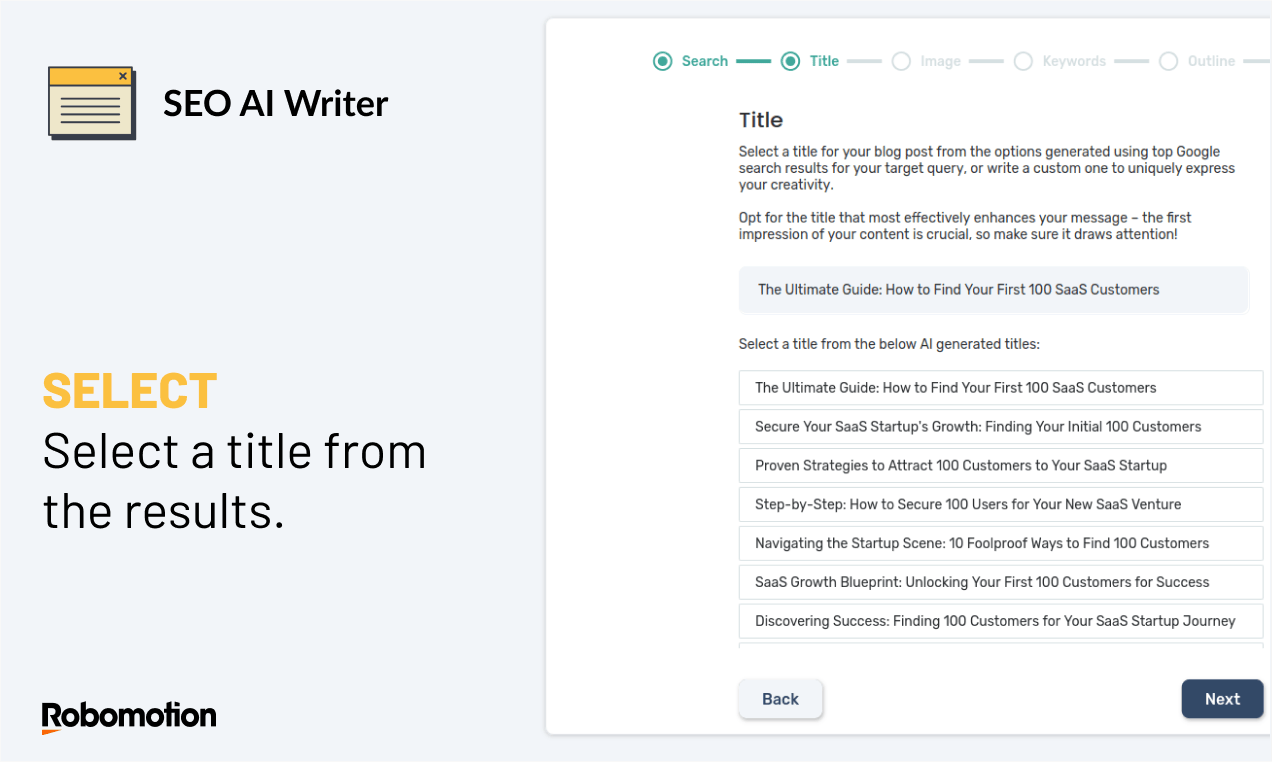The width and height of the screenshot is (1272, 762).
Task: Choose 'The Ultimate Guide' title option
Action: click(x=1001, y=388)
